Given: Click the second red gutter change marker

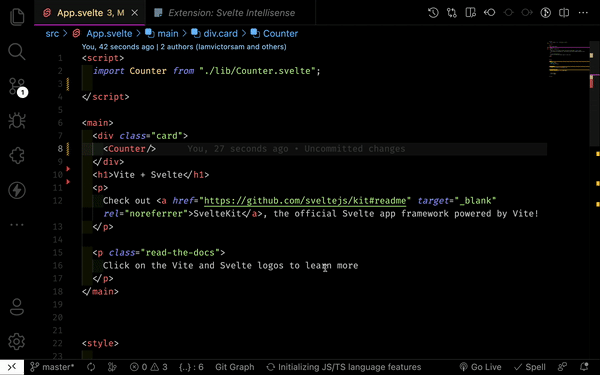Looking at the screenshot, I should click(x=68, y=182).
